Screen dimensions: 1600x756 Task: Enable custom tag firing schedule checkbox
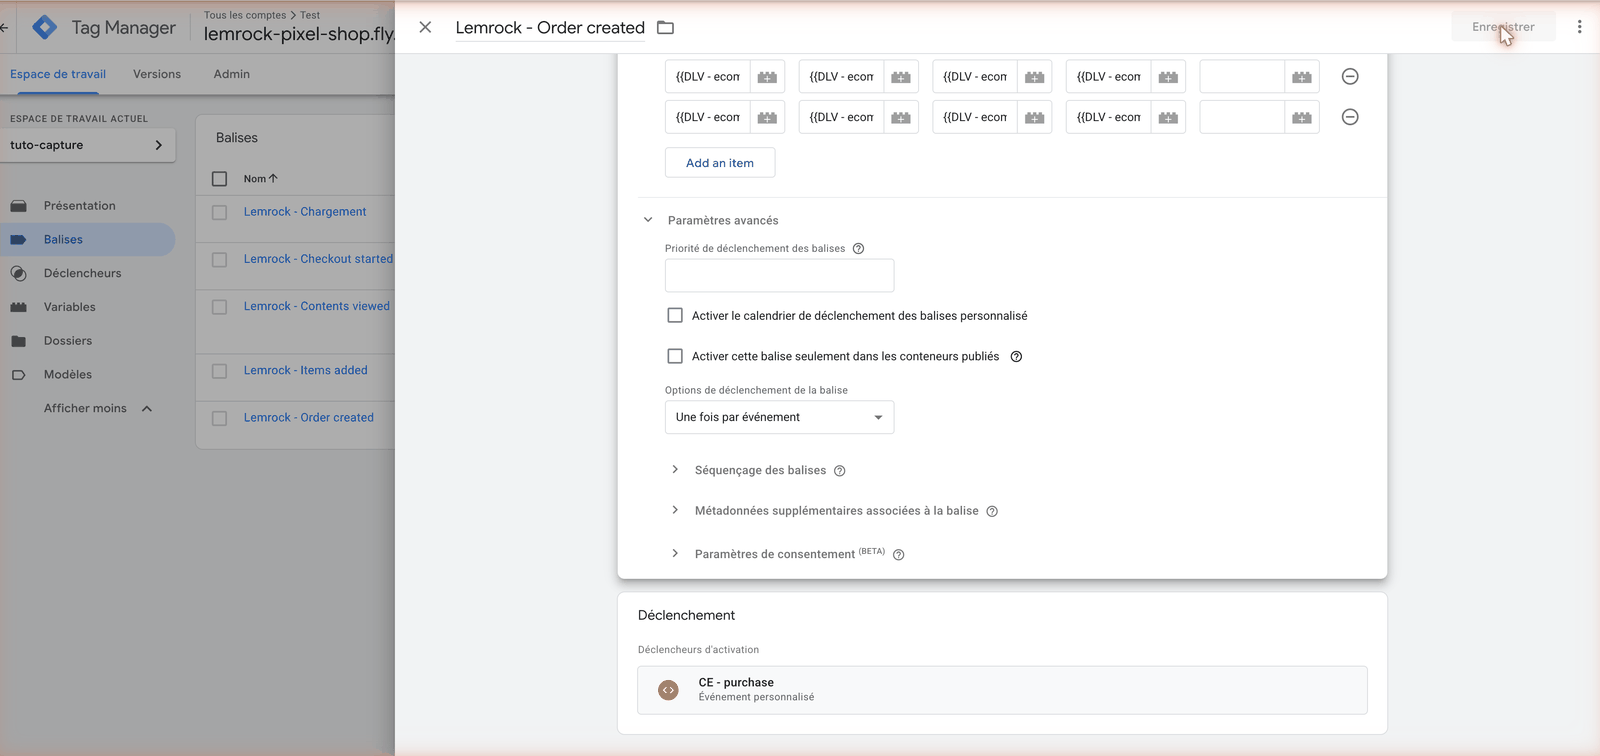675,315
